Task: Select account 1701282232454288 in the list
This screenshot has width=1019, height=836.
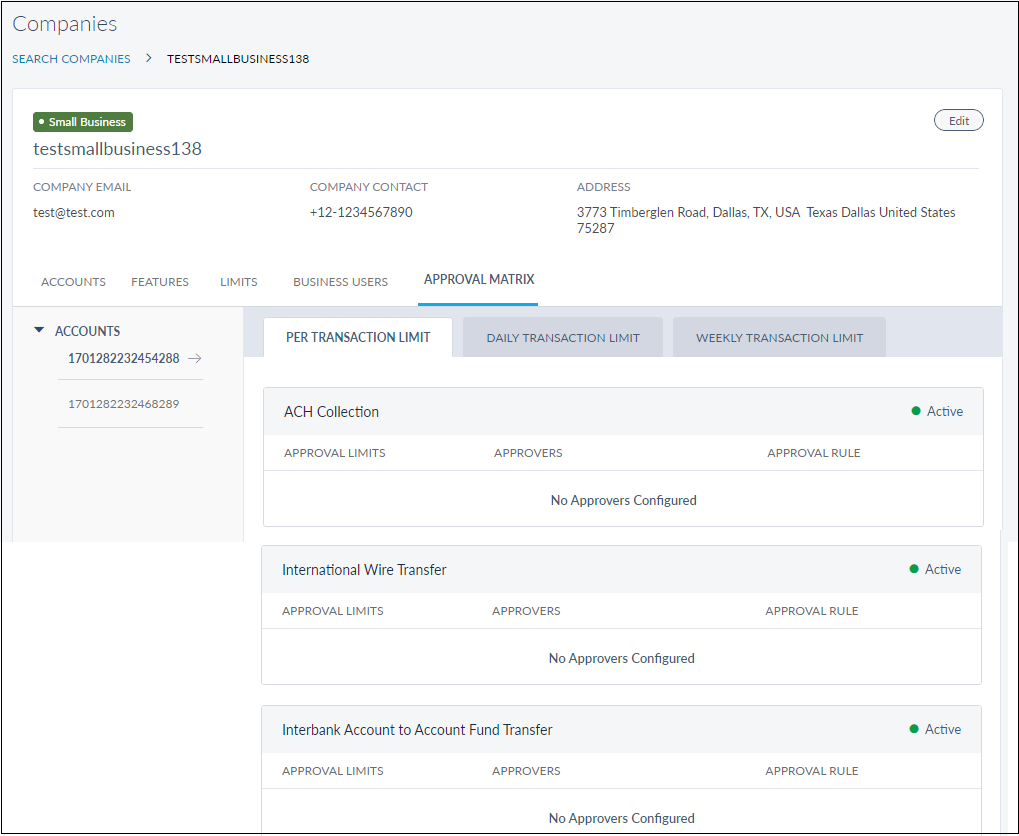Action: (122, 359)
